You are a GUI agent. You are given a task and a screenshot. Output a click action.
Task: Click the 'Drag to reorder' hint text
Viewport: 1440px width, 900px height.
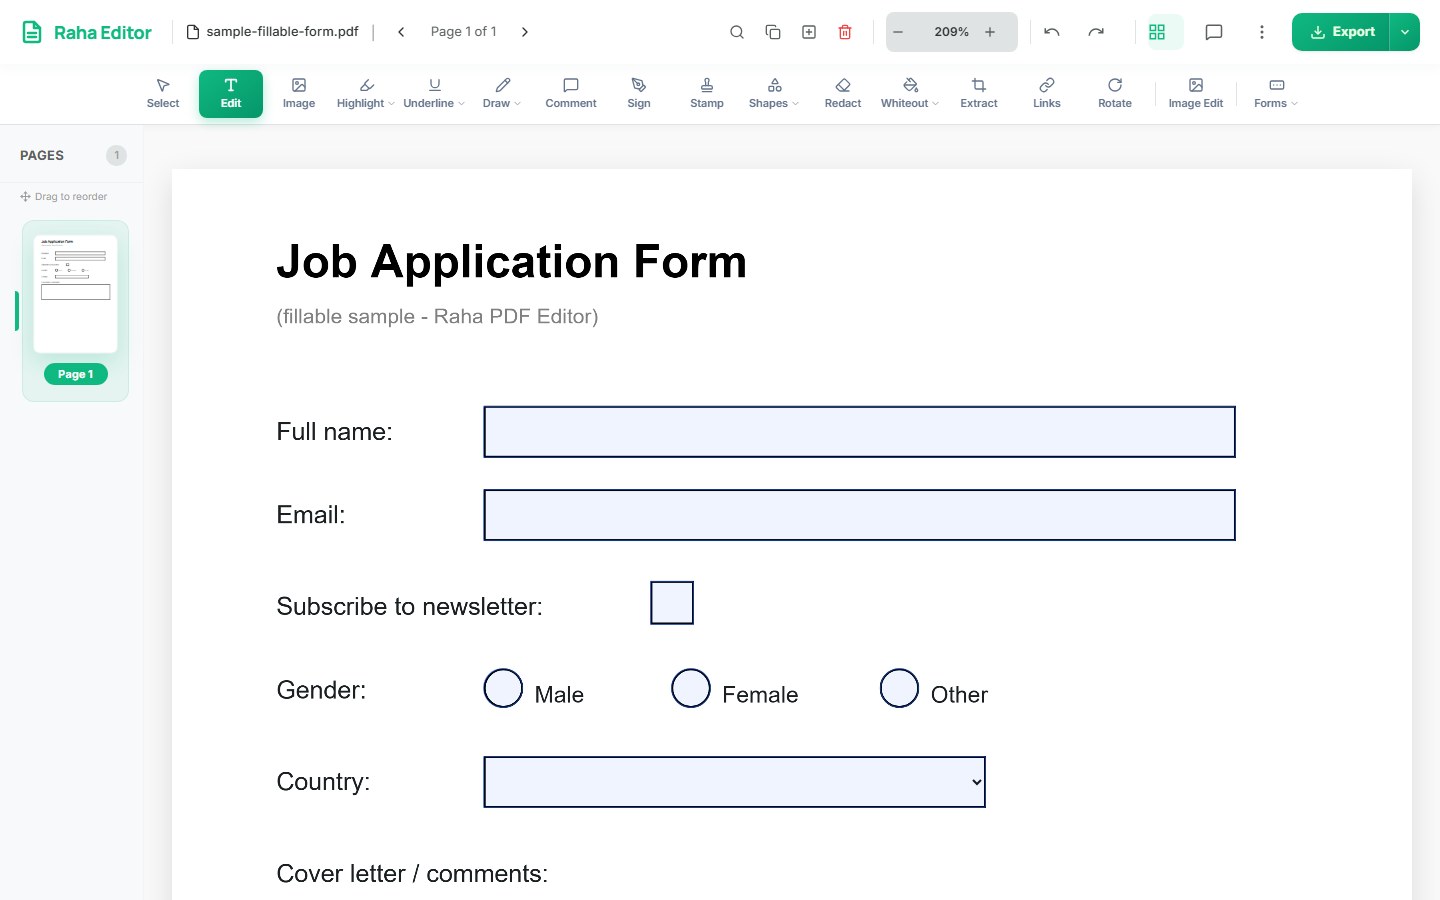(x=71, y=197)
